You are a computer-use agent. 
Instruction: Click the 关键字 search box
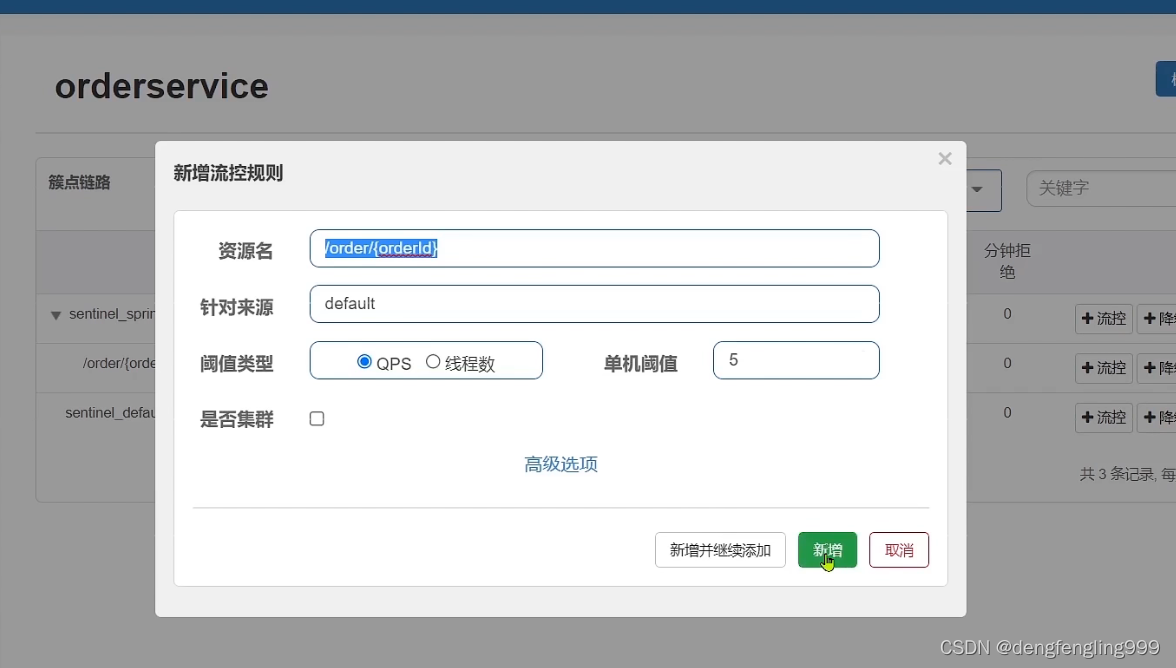pyautogui.click(x=1101, y=188)
